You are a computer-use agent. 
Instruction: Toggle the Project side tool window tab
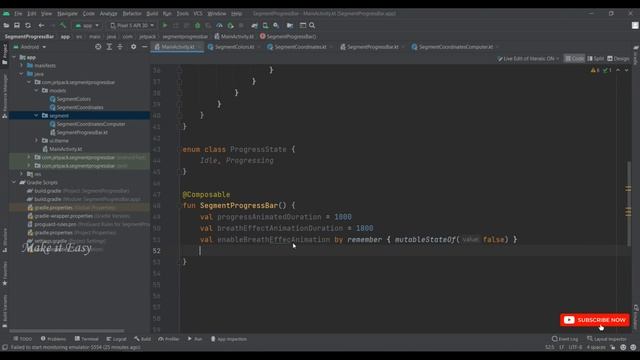tap(4, 54)
